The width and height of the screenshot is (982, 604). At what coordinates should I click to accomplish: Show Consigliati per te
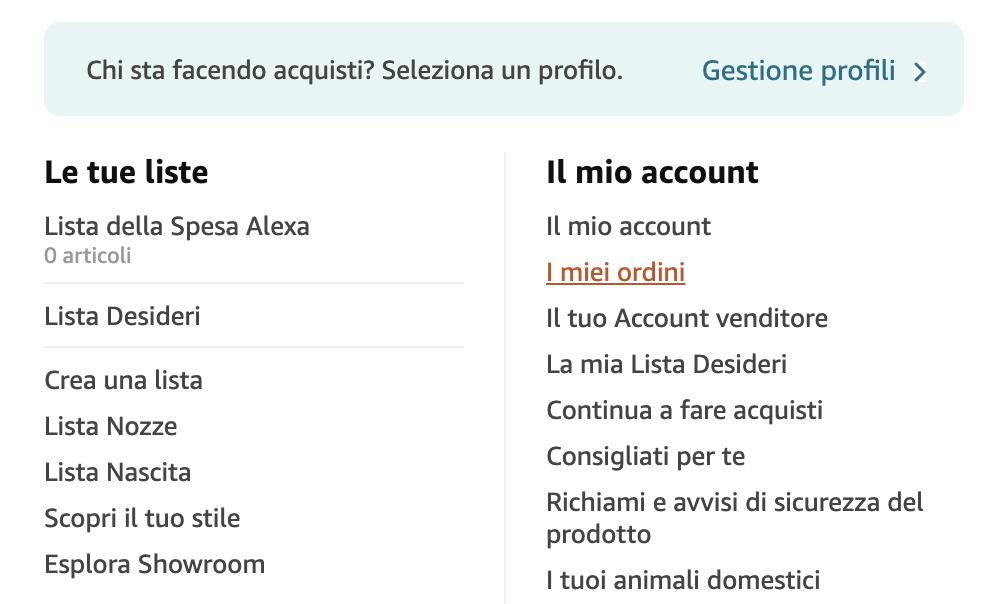[645, 457]
